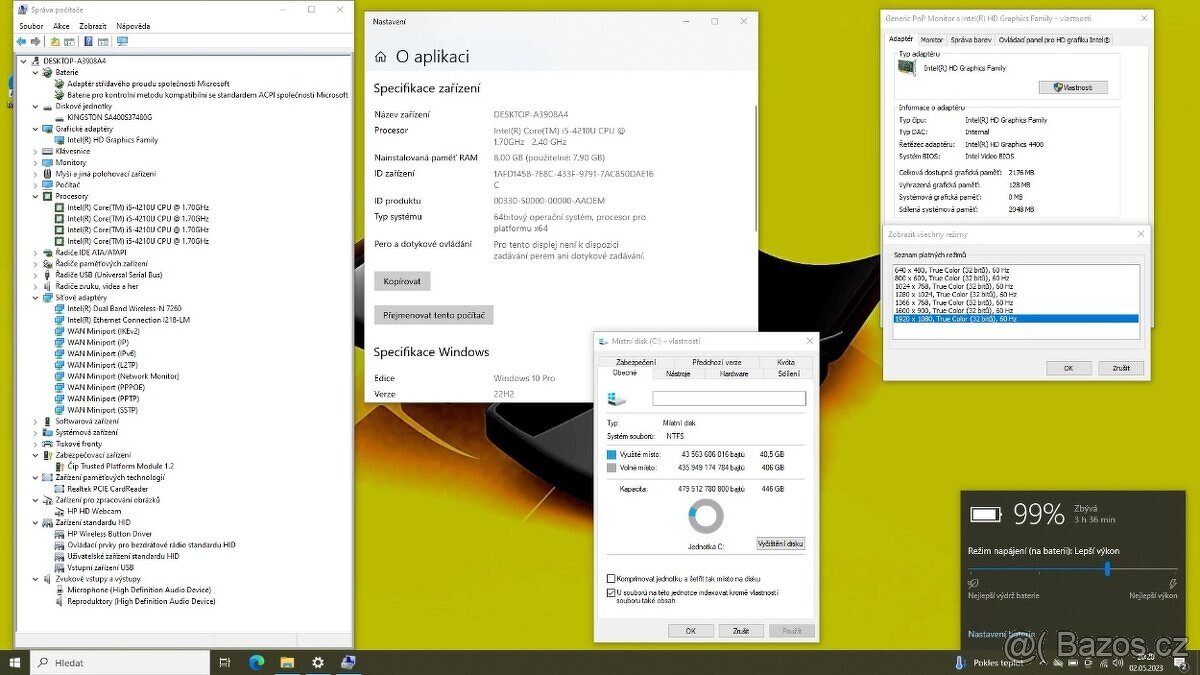Click the 'Vyčištění disku' button
This screenshot has width=1200, height=675.
(x=780, y=544)
